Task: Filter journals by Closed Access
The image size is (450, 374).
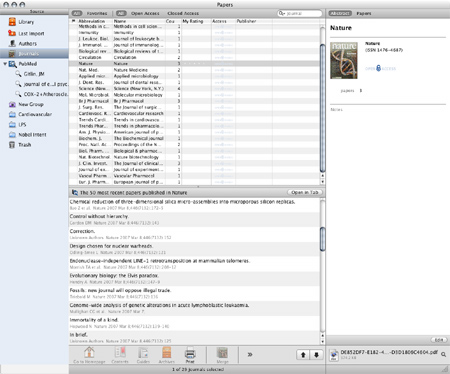Action: (183, 13)
